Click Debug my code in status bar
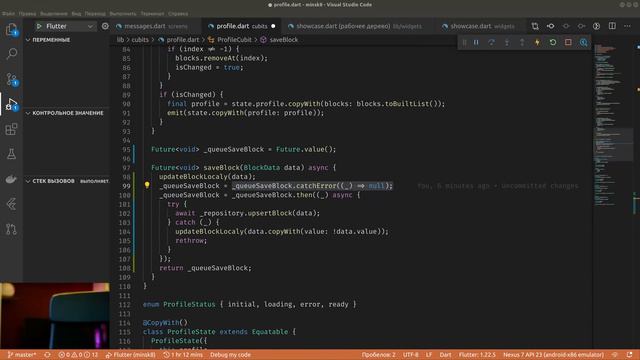Image resolution: width=640 pixels, height=360 pixels. coord(230,355)
